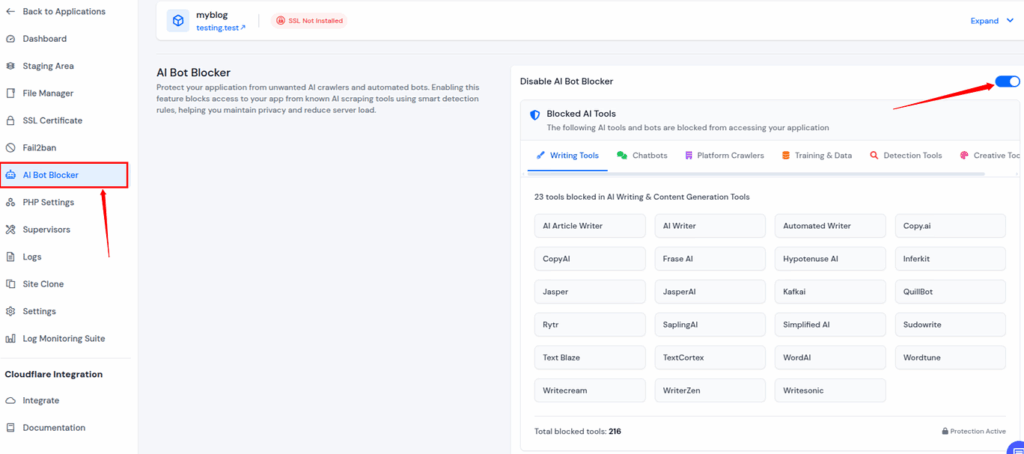Click the QuillBot blocked tool chip

(x=950, y=292)
